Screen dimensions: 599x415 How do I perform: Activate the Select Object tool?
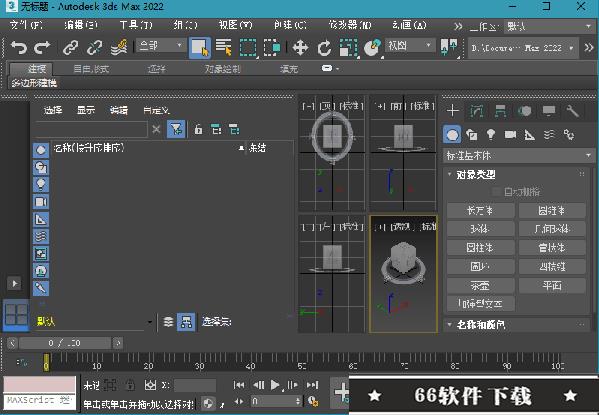pos(200,48)
